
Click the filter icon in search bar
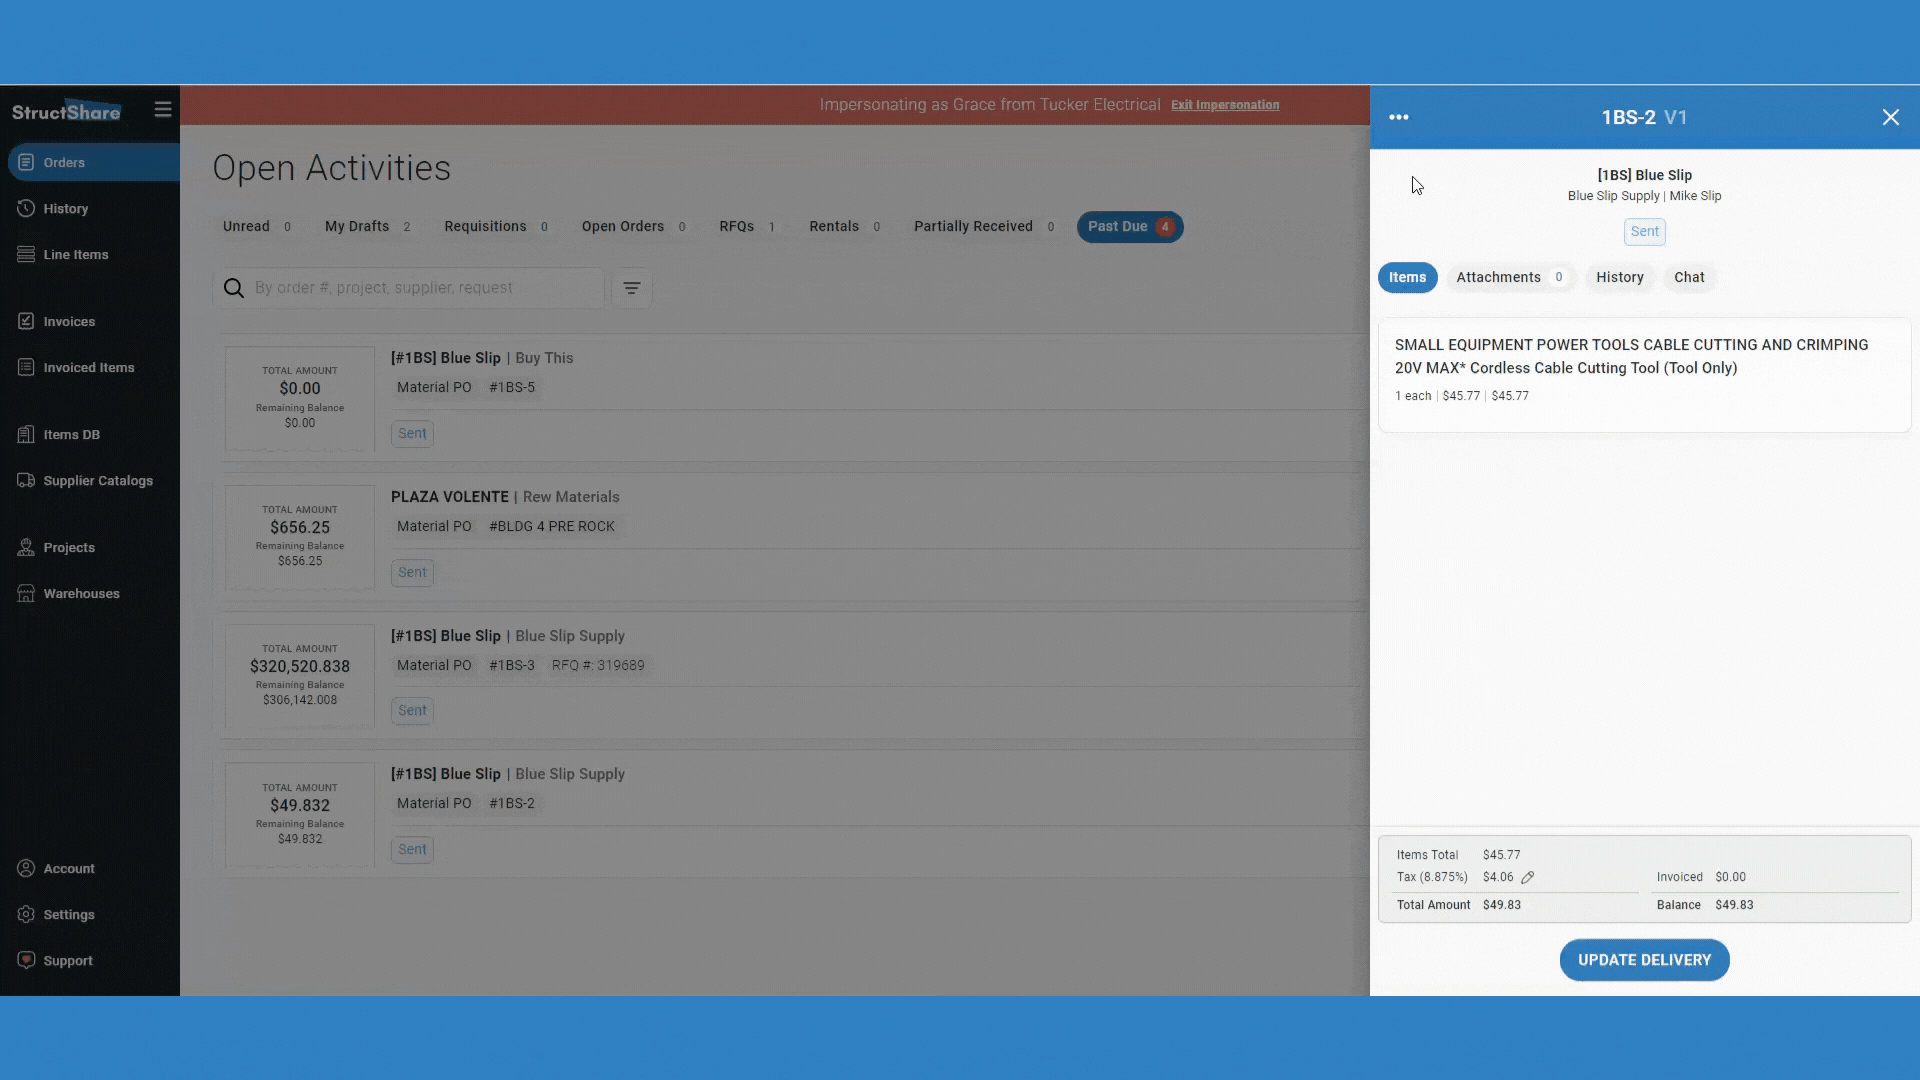coord(633,287)
